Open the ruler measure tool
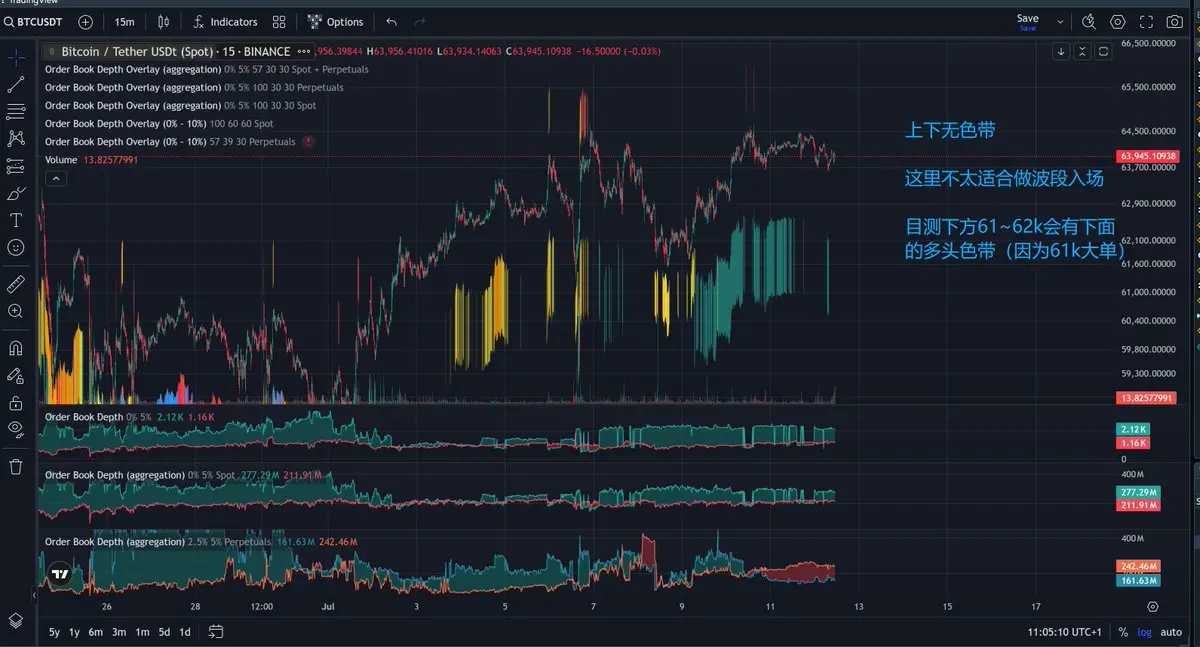Image resolution: width=1200 pixels, height=647 pixels. click(16, 284)
